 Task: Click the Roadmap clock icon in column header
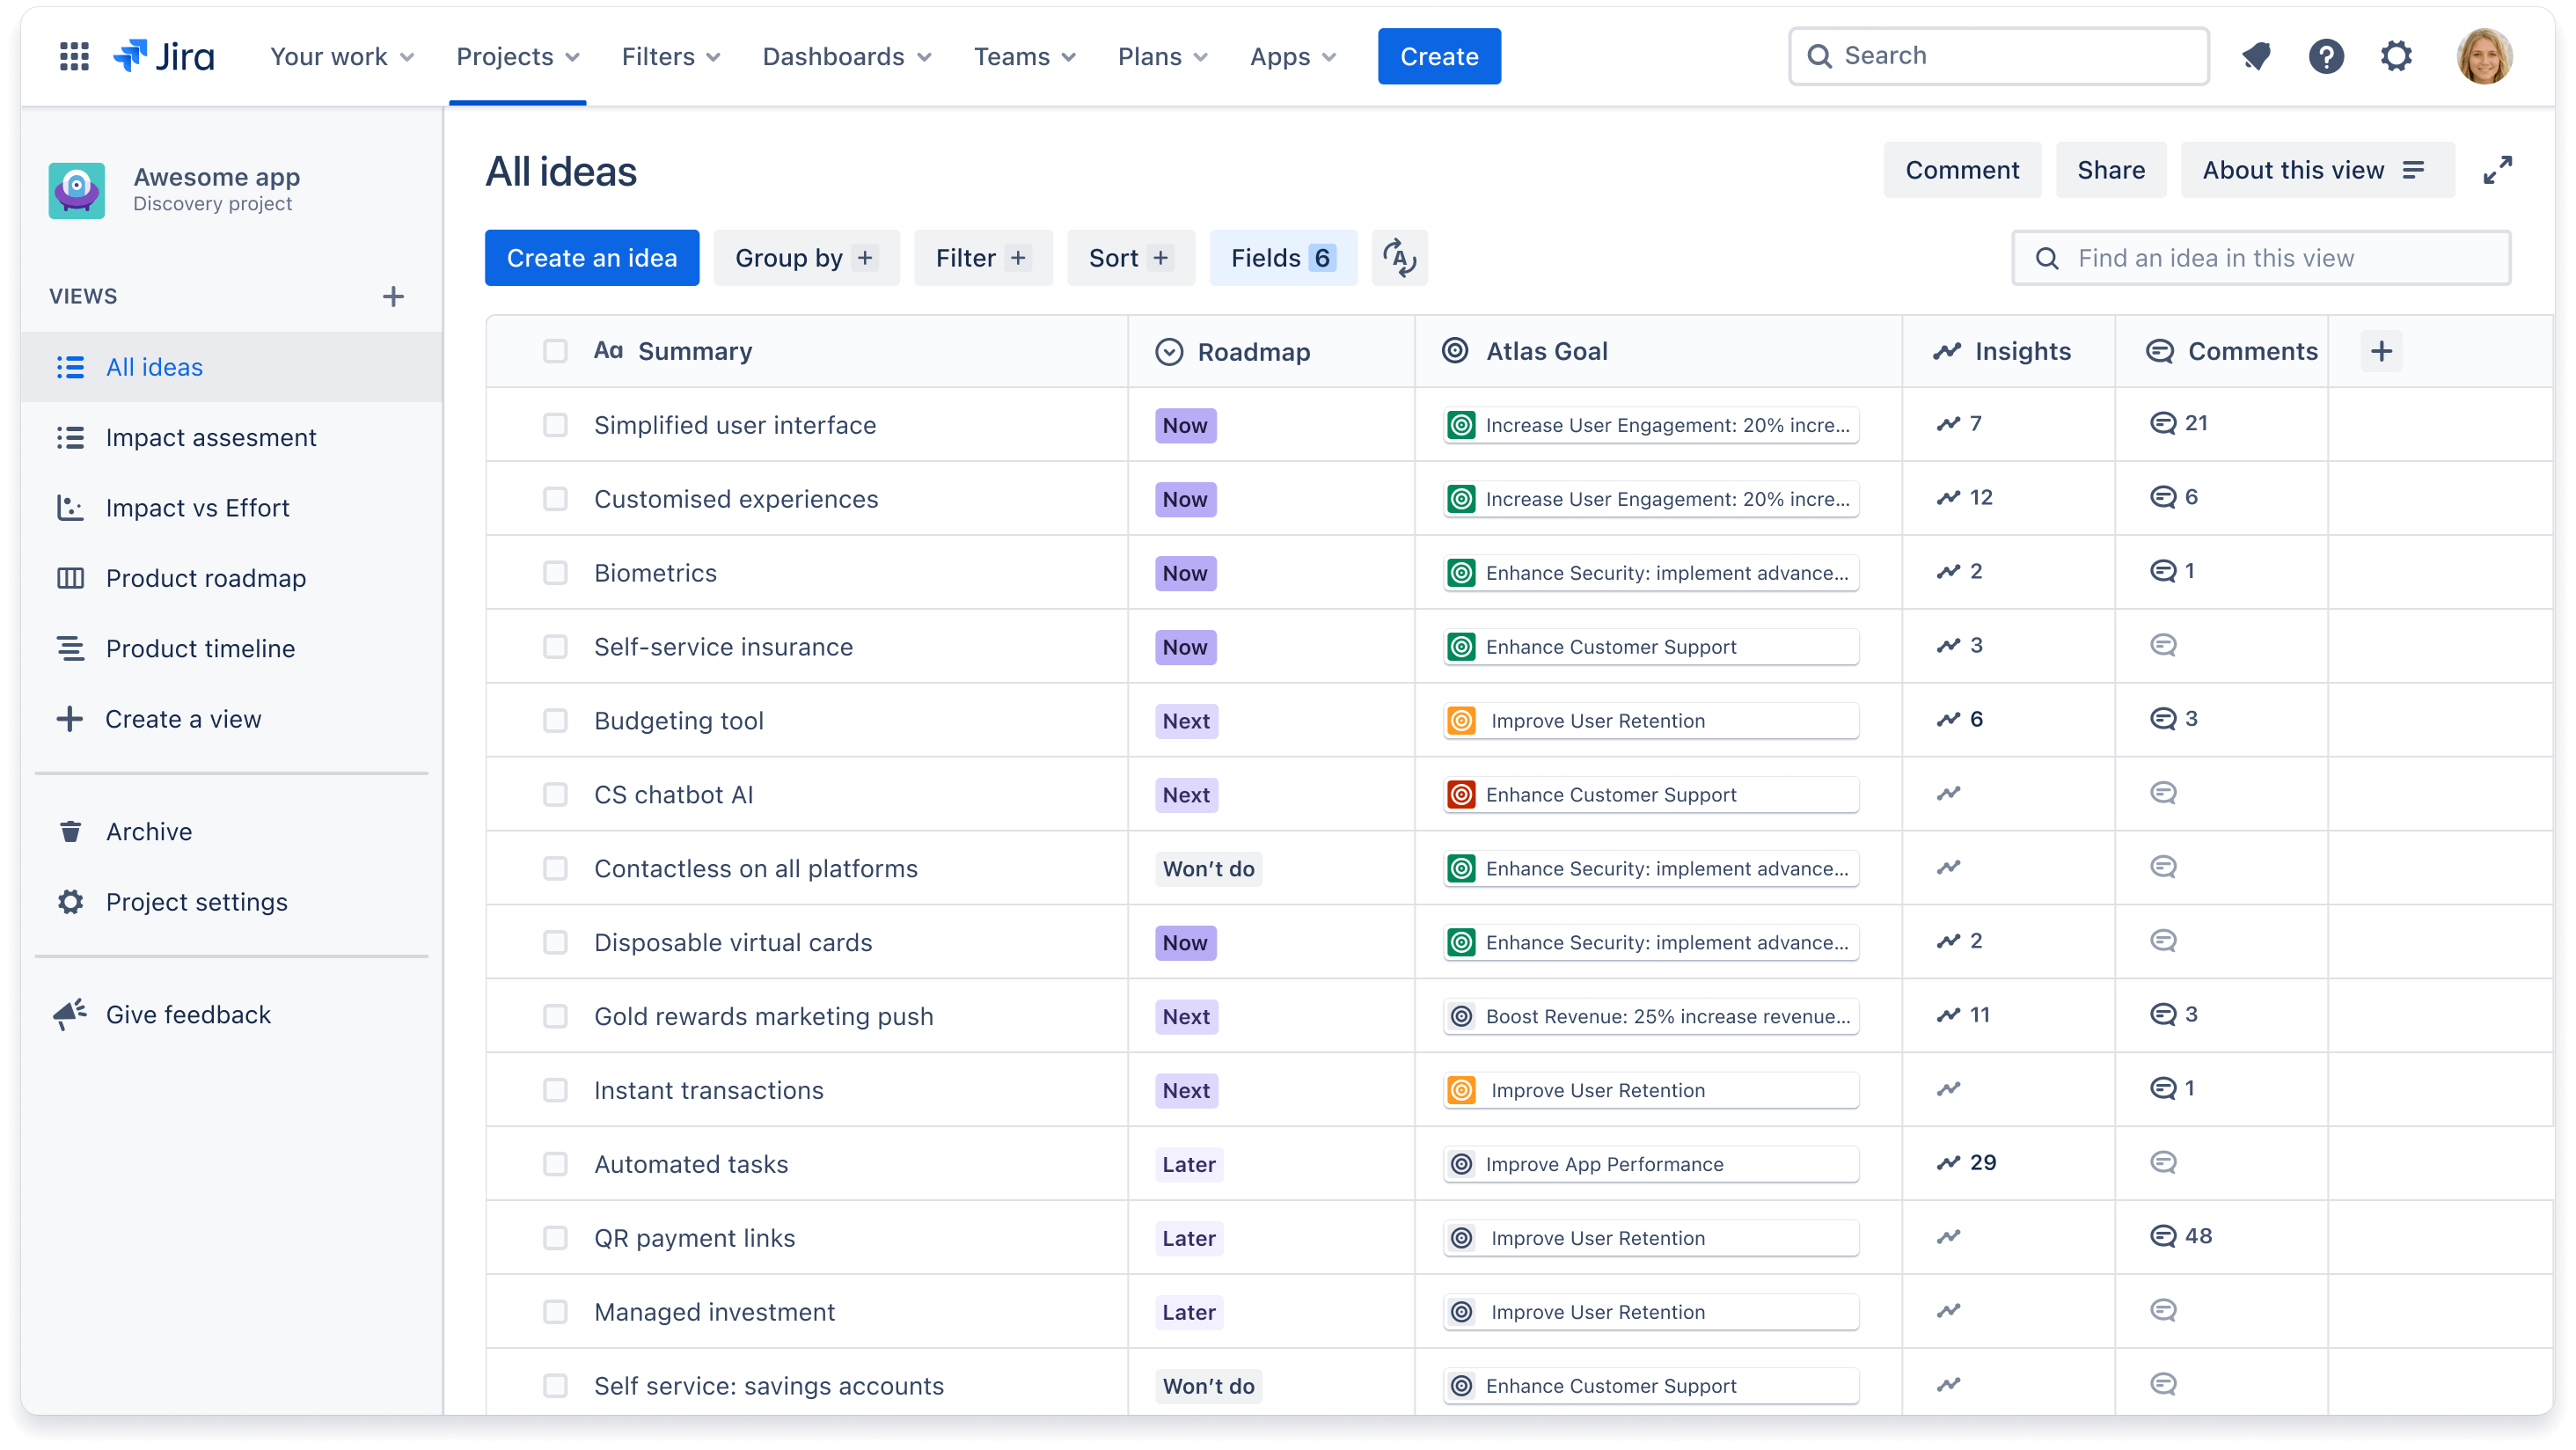tap(1169, 350)
